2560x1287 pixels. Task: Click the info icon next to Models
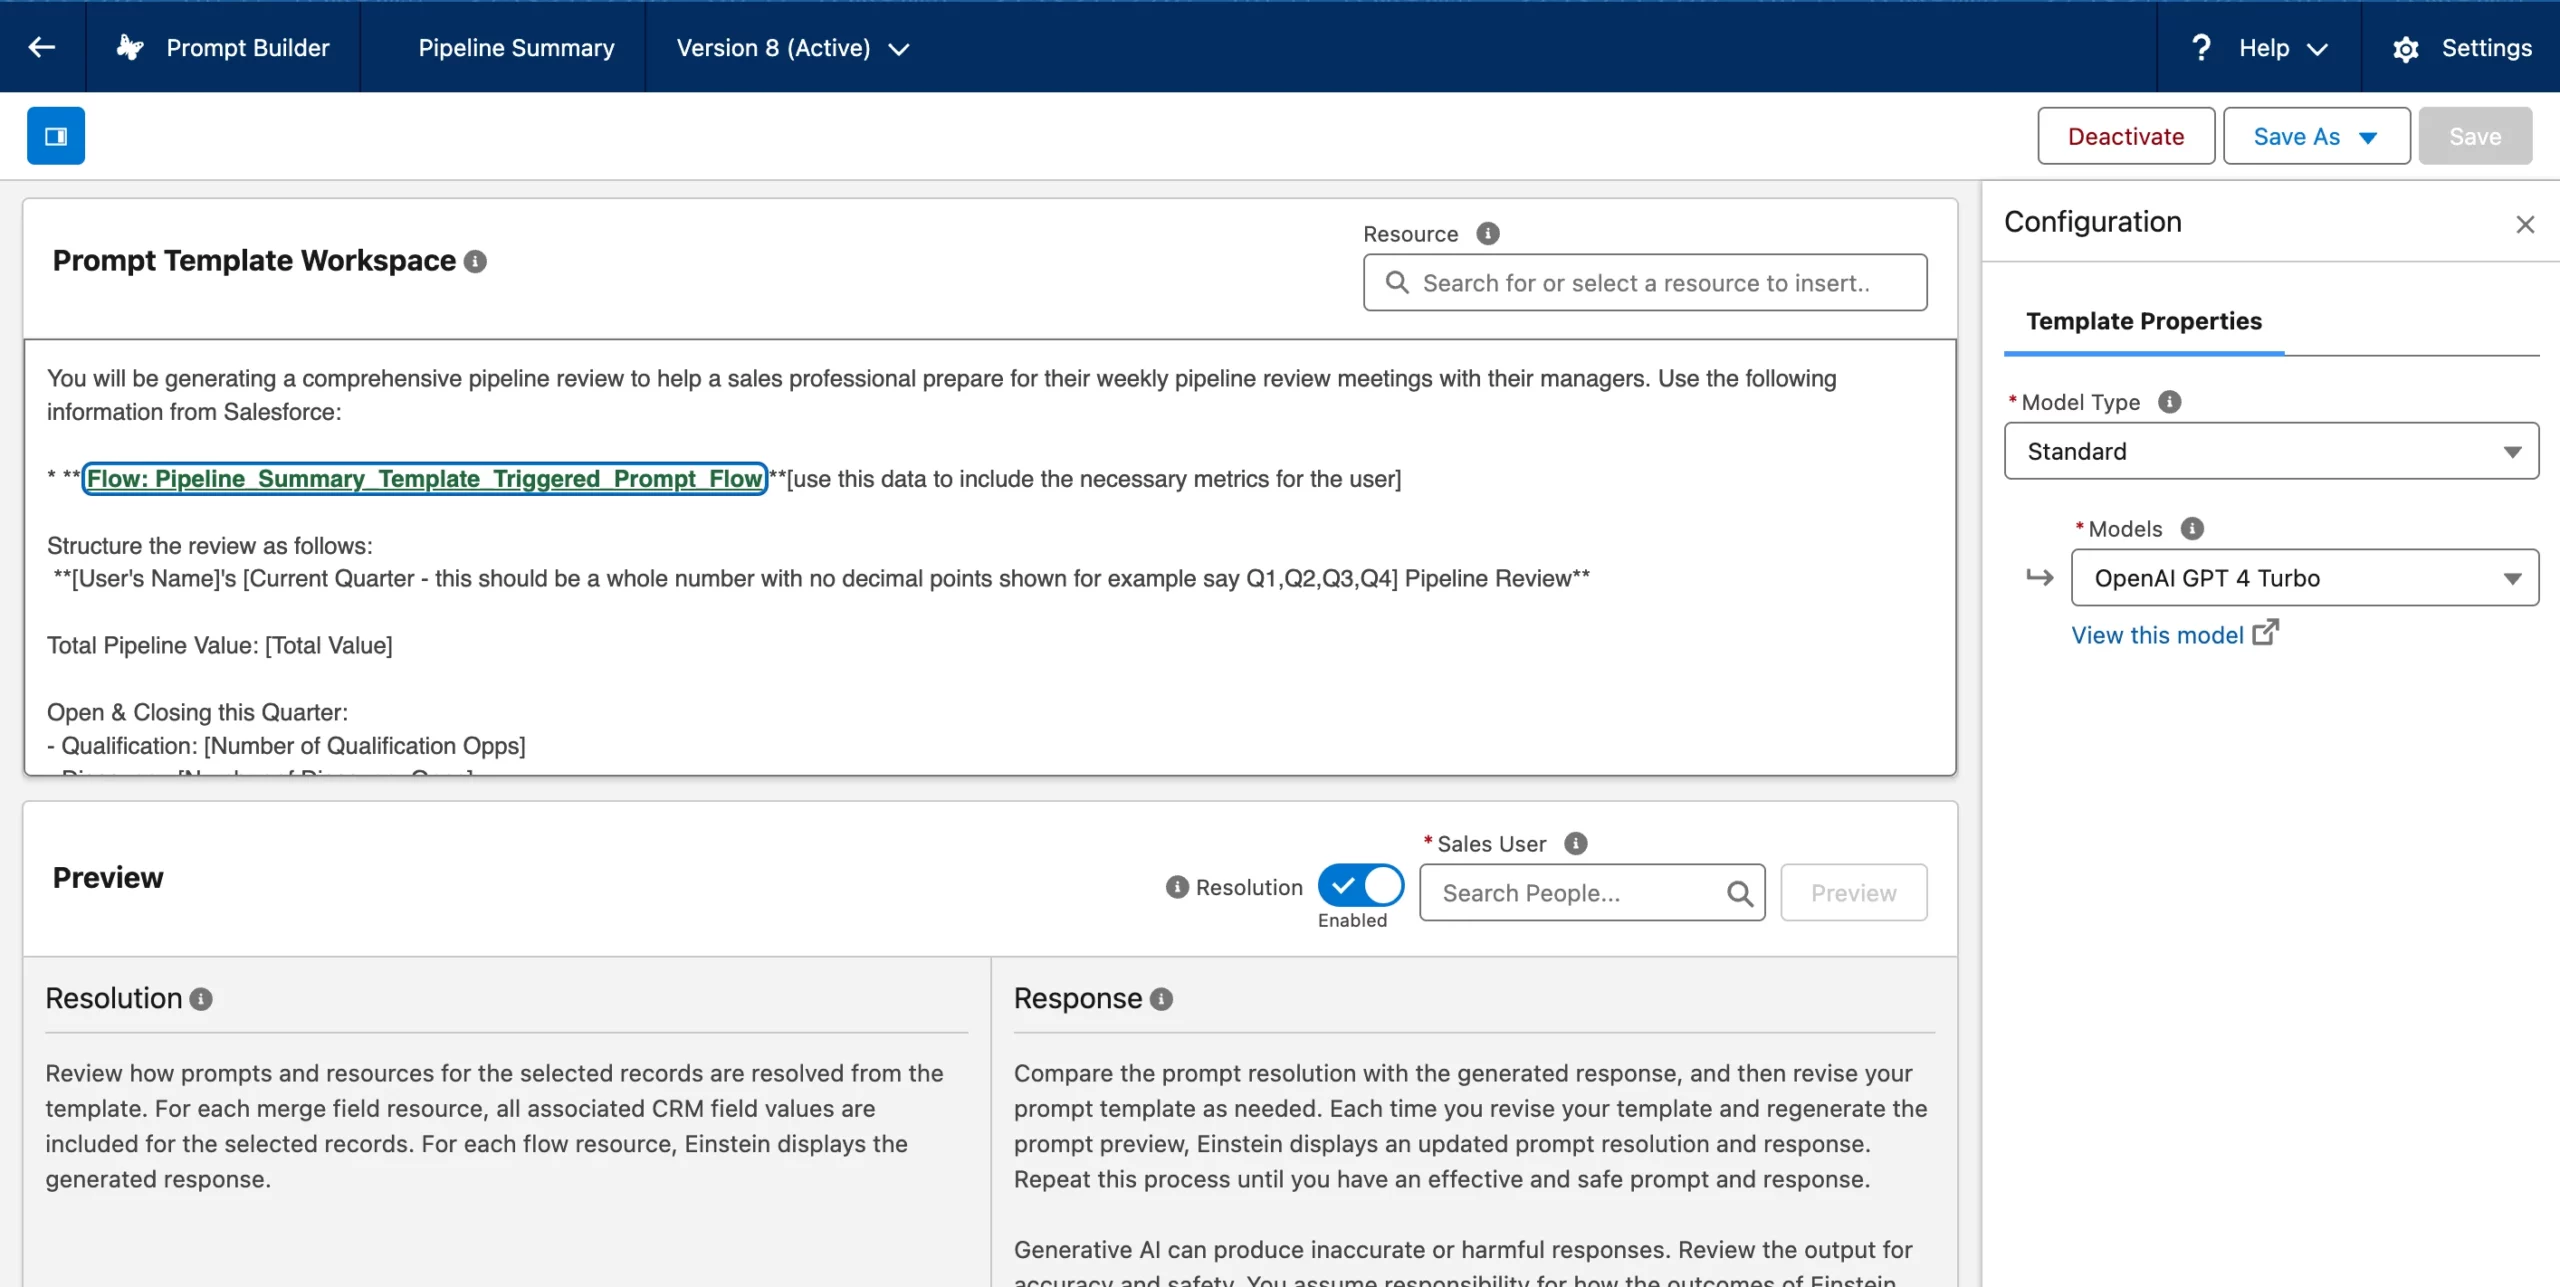[2193, 528]
